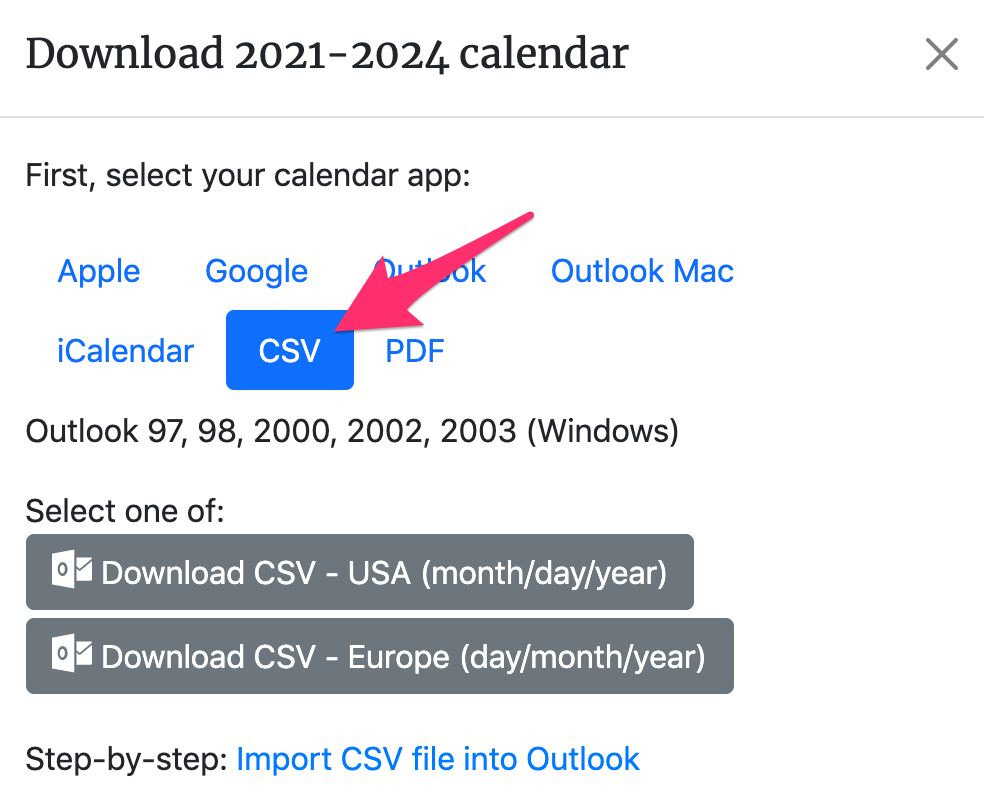
Task: Open the Import CSV file into Outlook link
Action: pos(438,759)
